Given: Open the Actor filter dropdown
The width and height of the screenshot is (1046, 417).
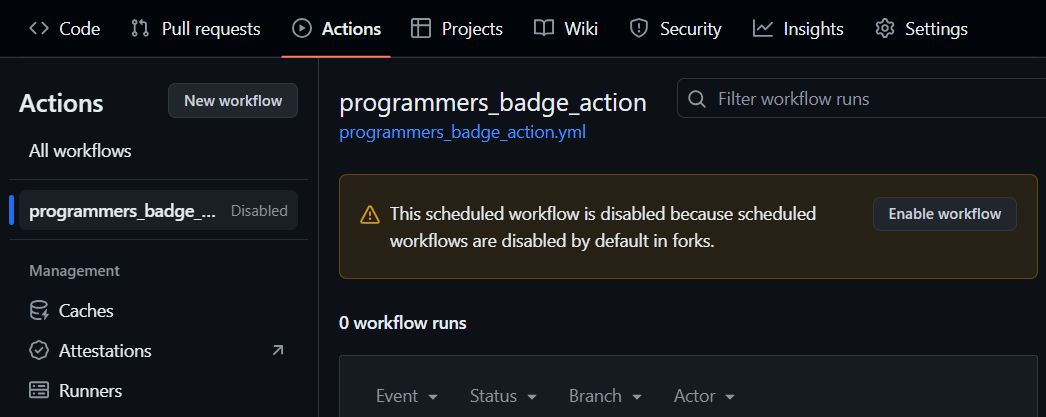Looking at the screenshot, I should coord(704,396).
